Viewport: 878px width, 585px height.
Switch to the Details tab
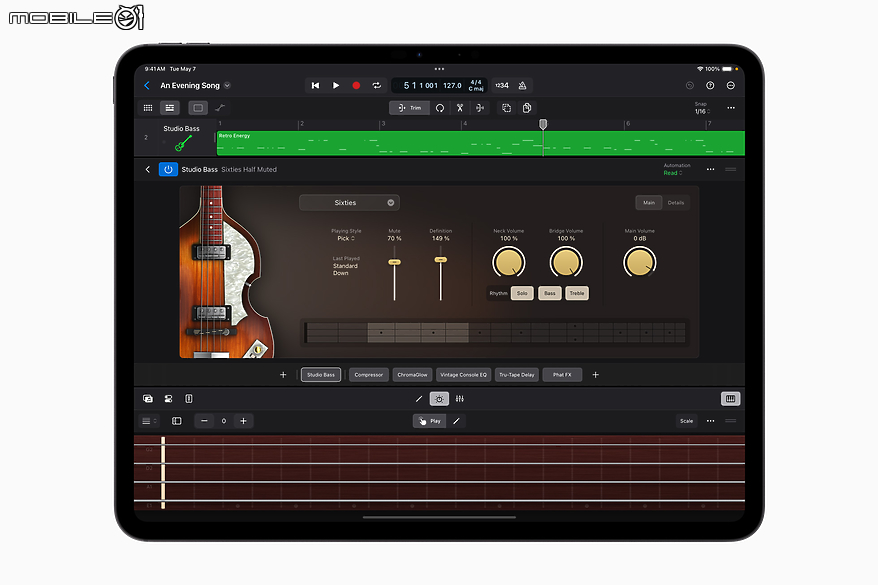676,203
